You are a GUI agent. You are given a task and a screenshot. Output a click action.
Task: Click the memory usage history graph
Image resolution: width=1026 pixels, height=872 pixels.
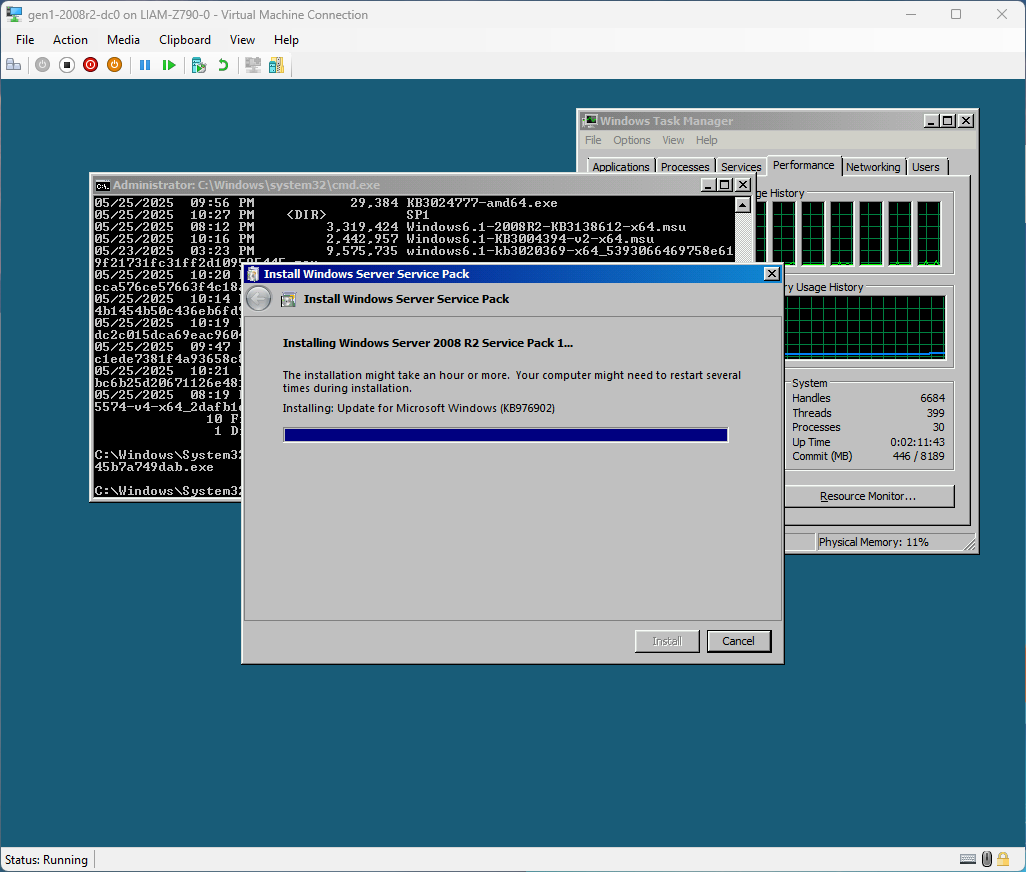tap(864, 326)
